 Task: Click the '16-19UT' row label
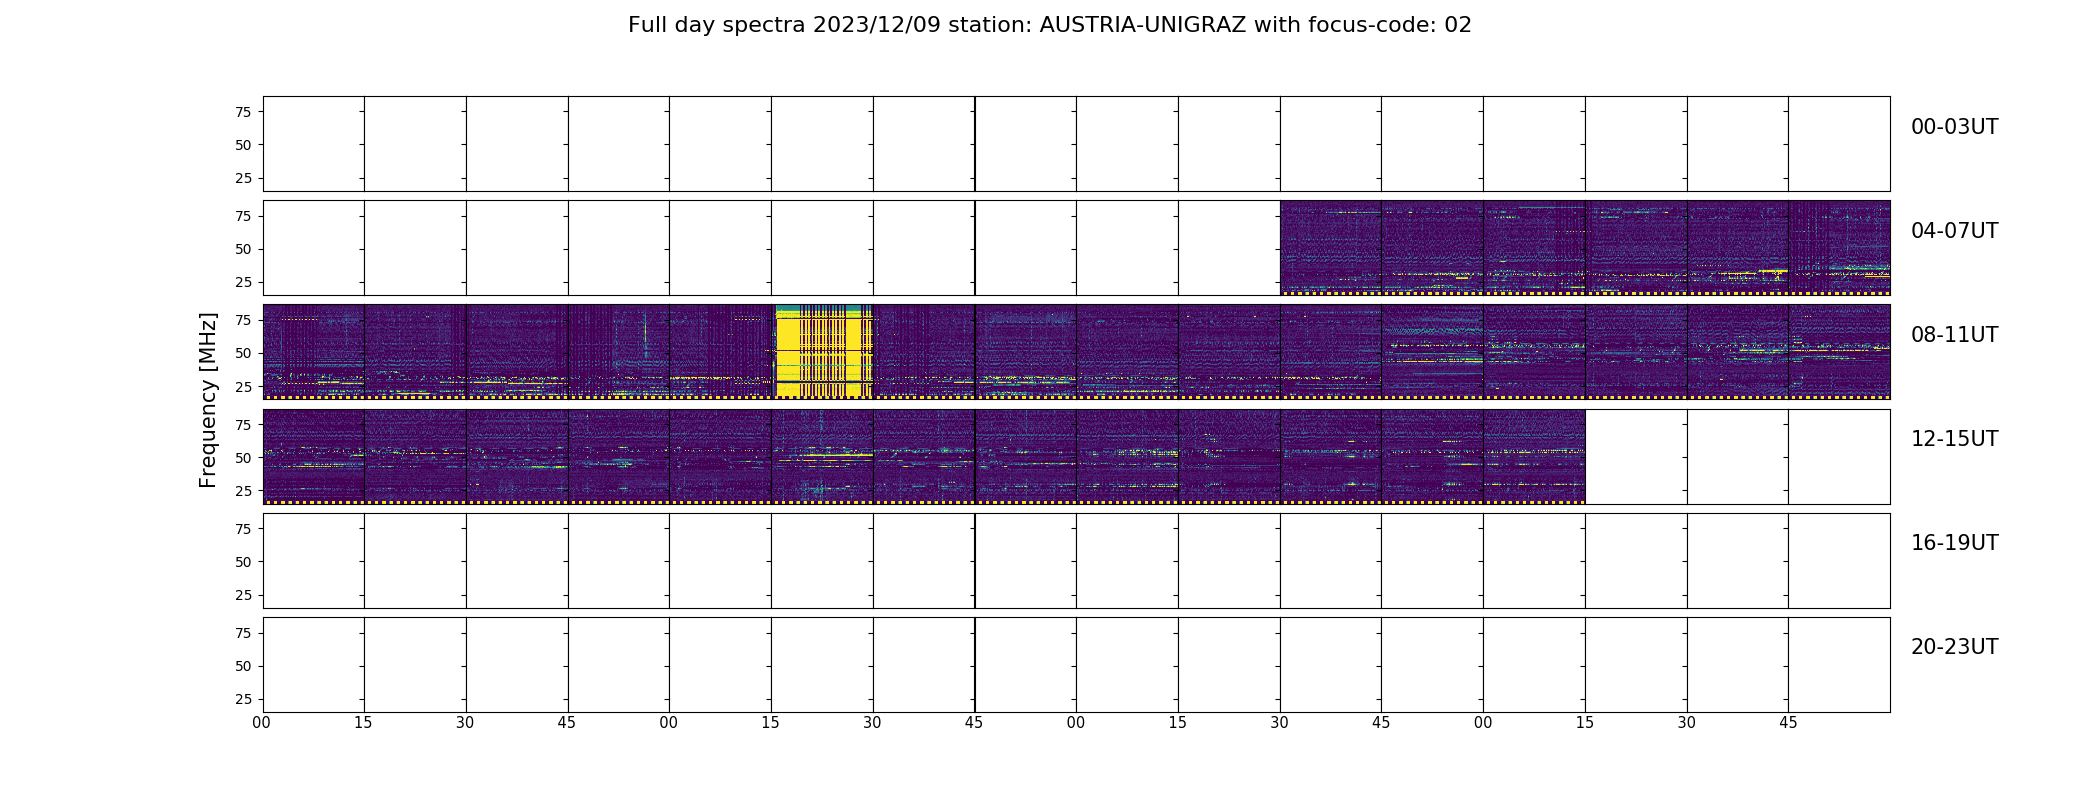[1954, 543]
